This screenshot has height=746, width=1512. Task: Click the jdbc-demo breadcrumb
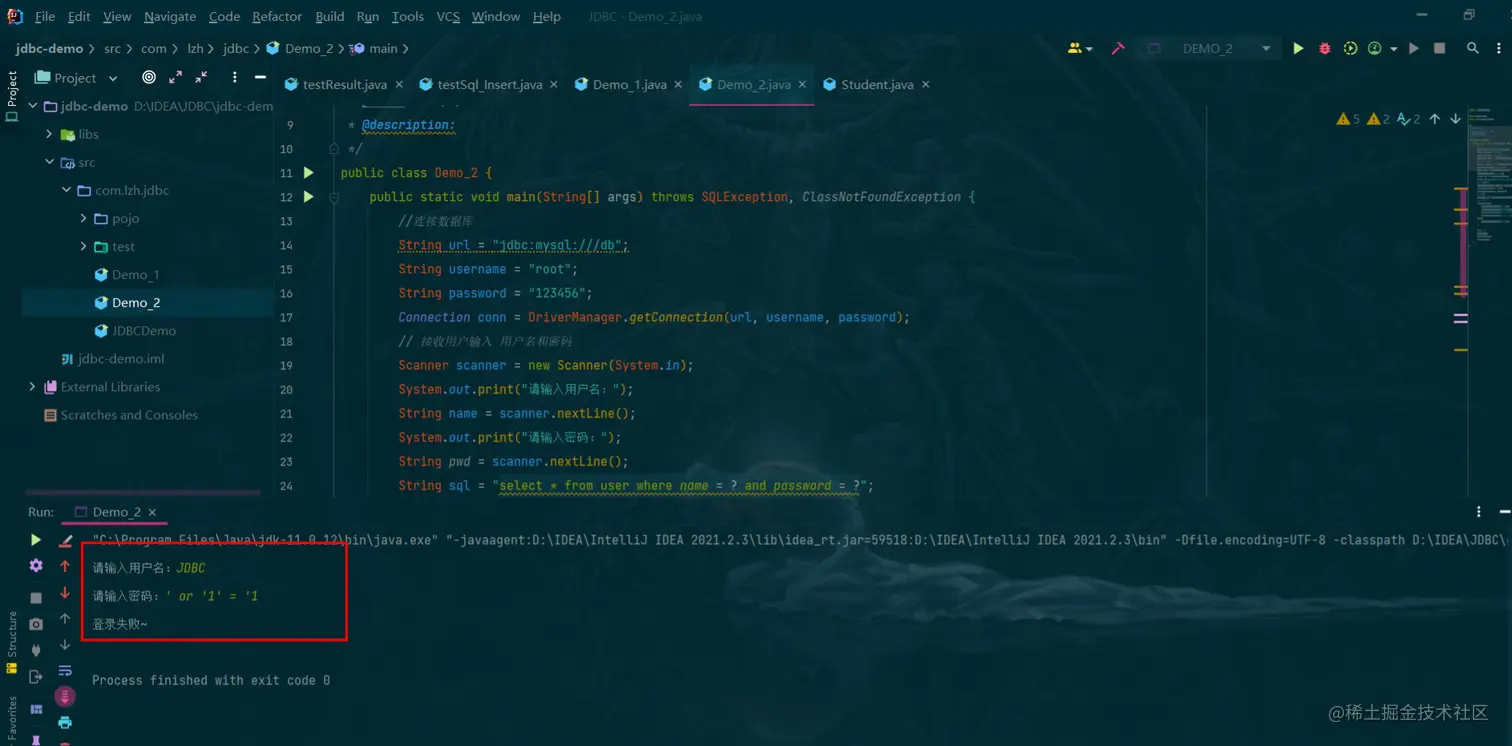[x=49, y=48]
